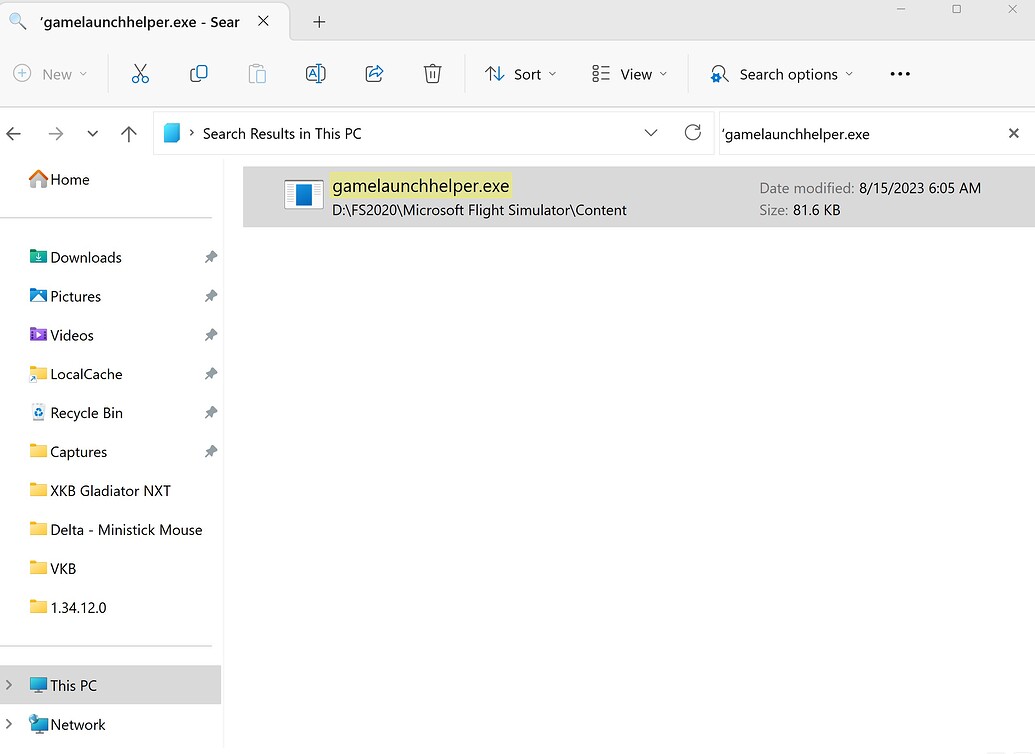The width and height of the screenshot is (1035, 754).
Task: Cut the selected file using toolbar icon
Action: point(140,73)
